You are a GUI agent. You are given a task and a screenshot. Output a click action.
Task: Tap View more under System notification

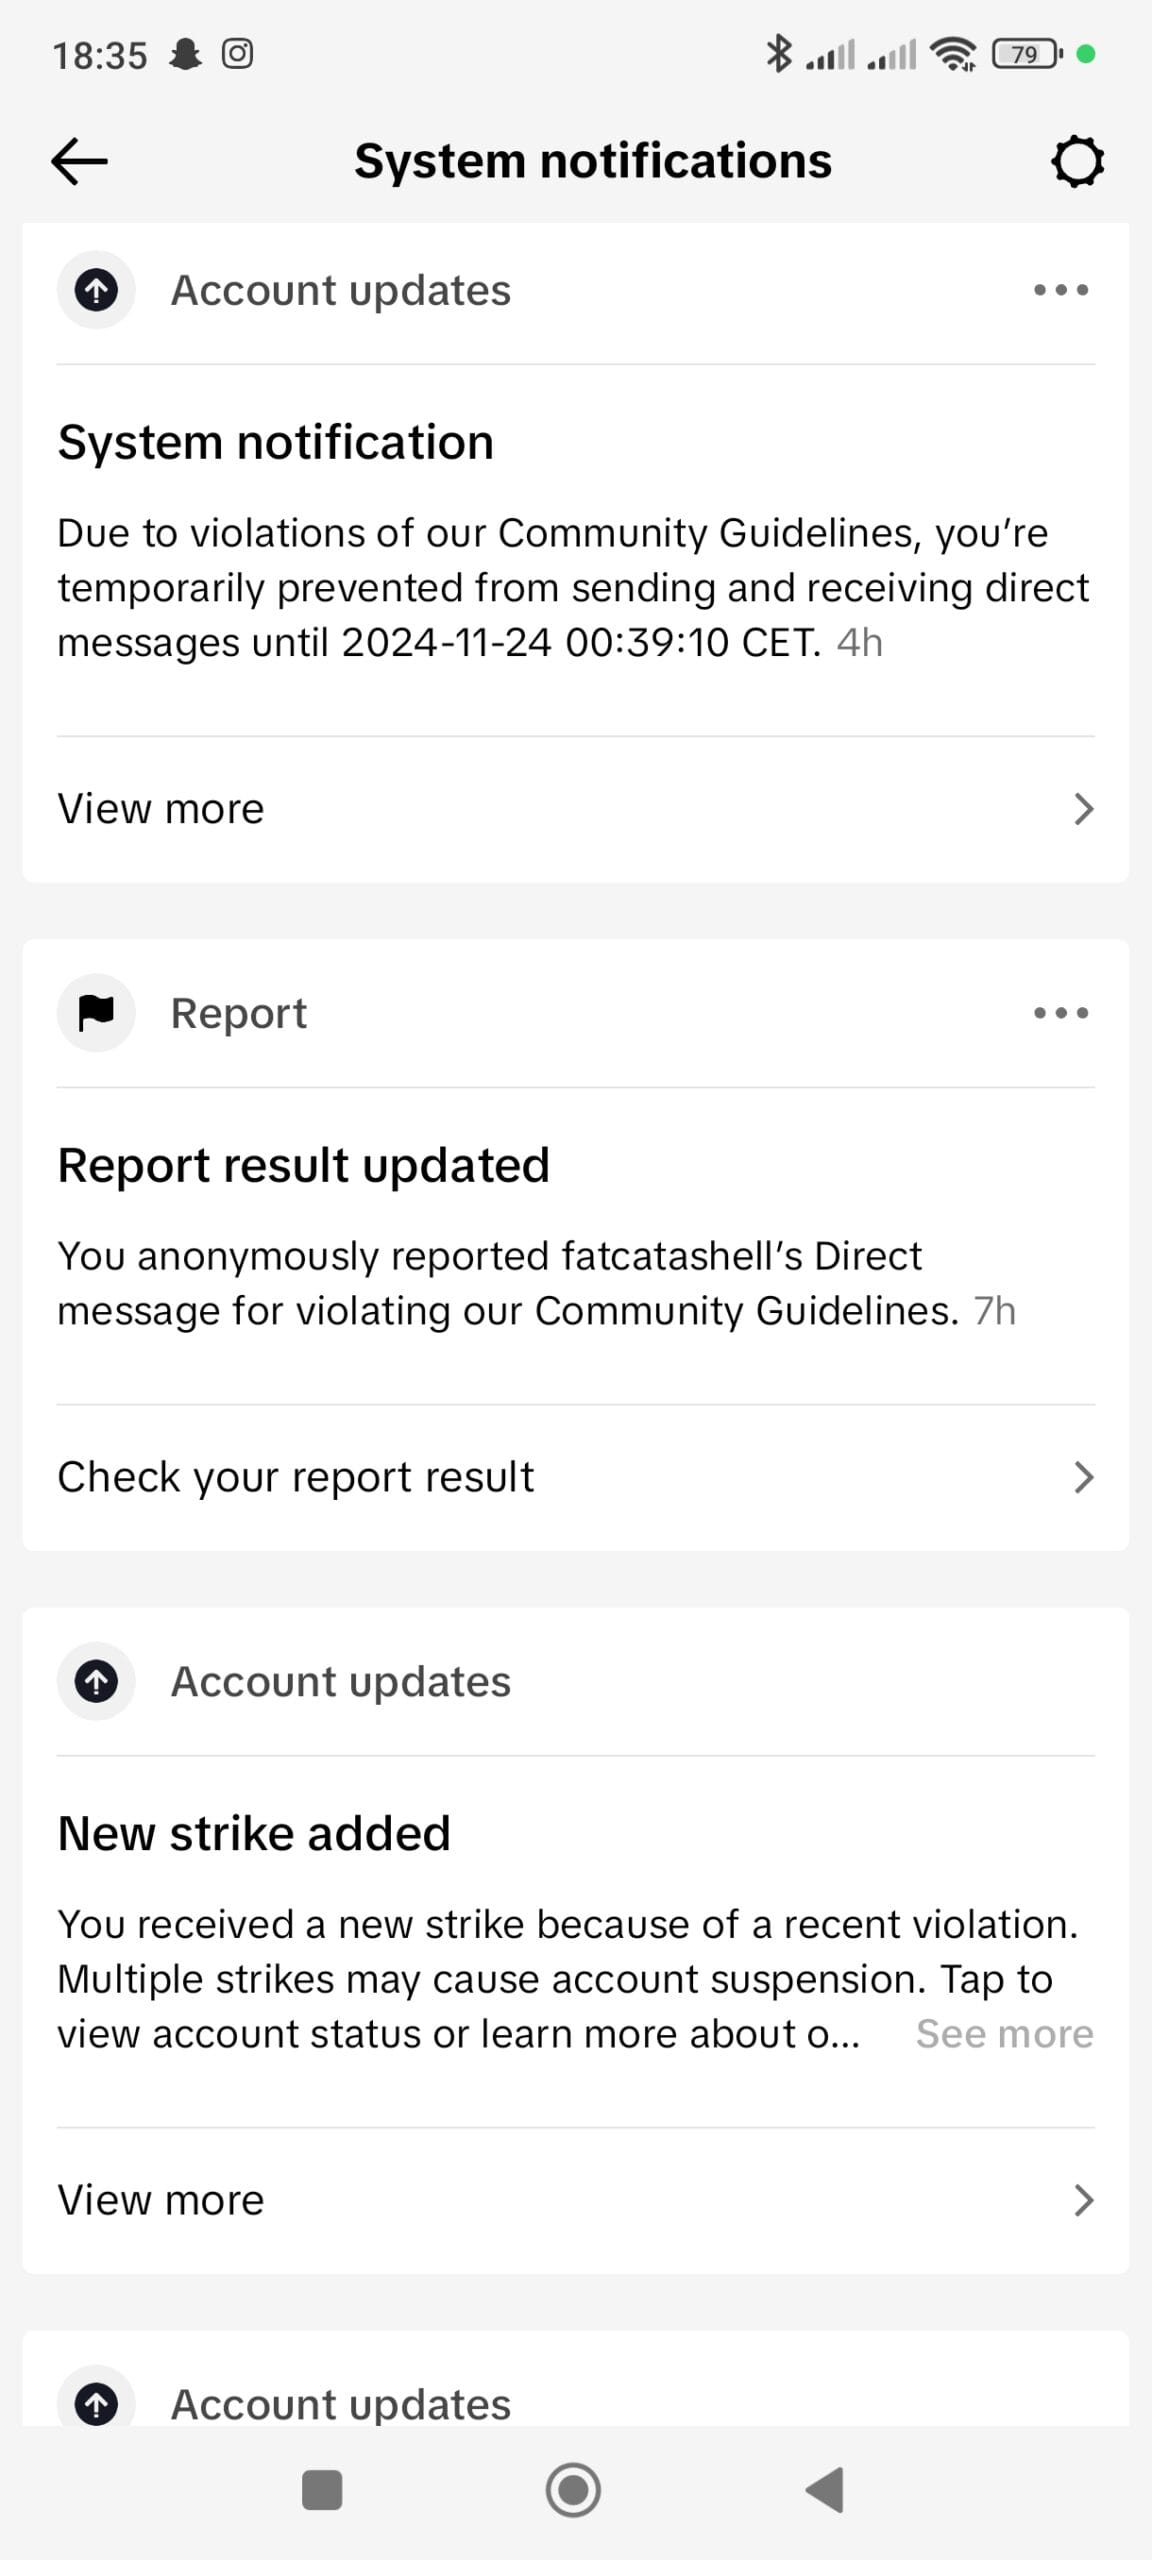(x=576, y=809)
